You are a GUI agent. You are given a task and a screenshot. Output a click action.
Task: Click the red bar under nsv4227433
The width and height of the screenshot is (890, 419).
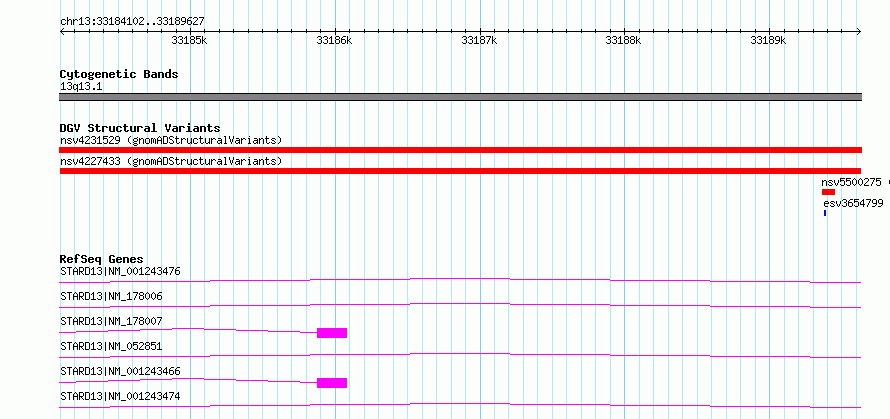pyautogui.click(x=460, y=171)
